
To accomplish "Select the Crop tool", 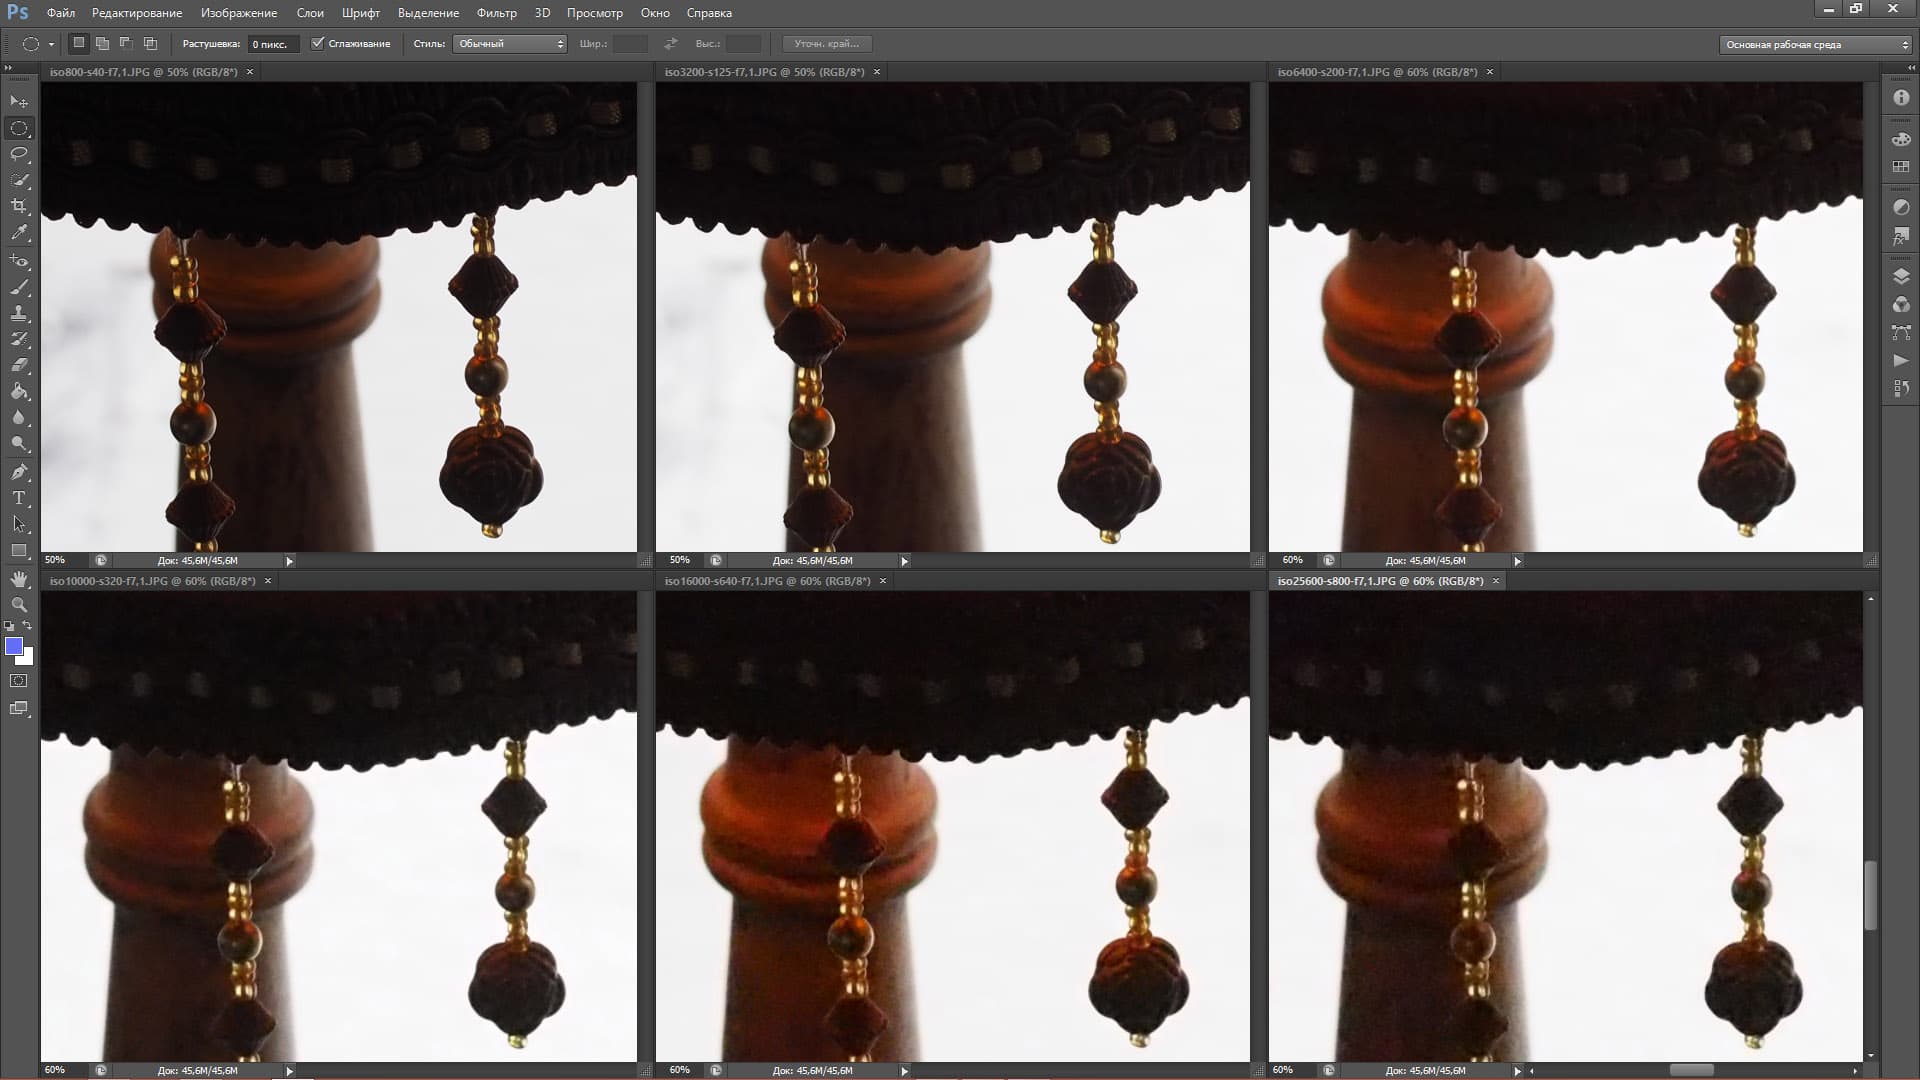I will pos(19,206).
